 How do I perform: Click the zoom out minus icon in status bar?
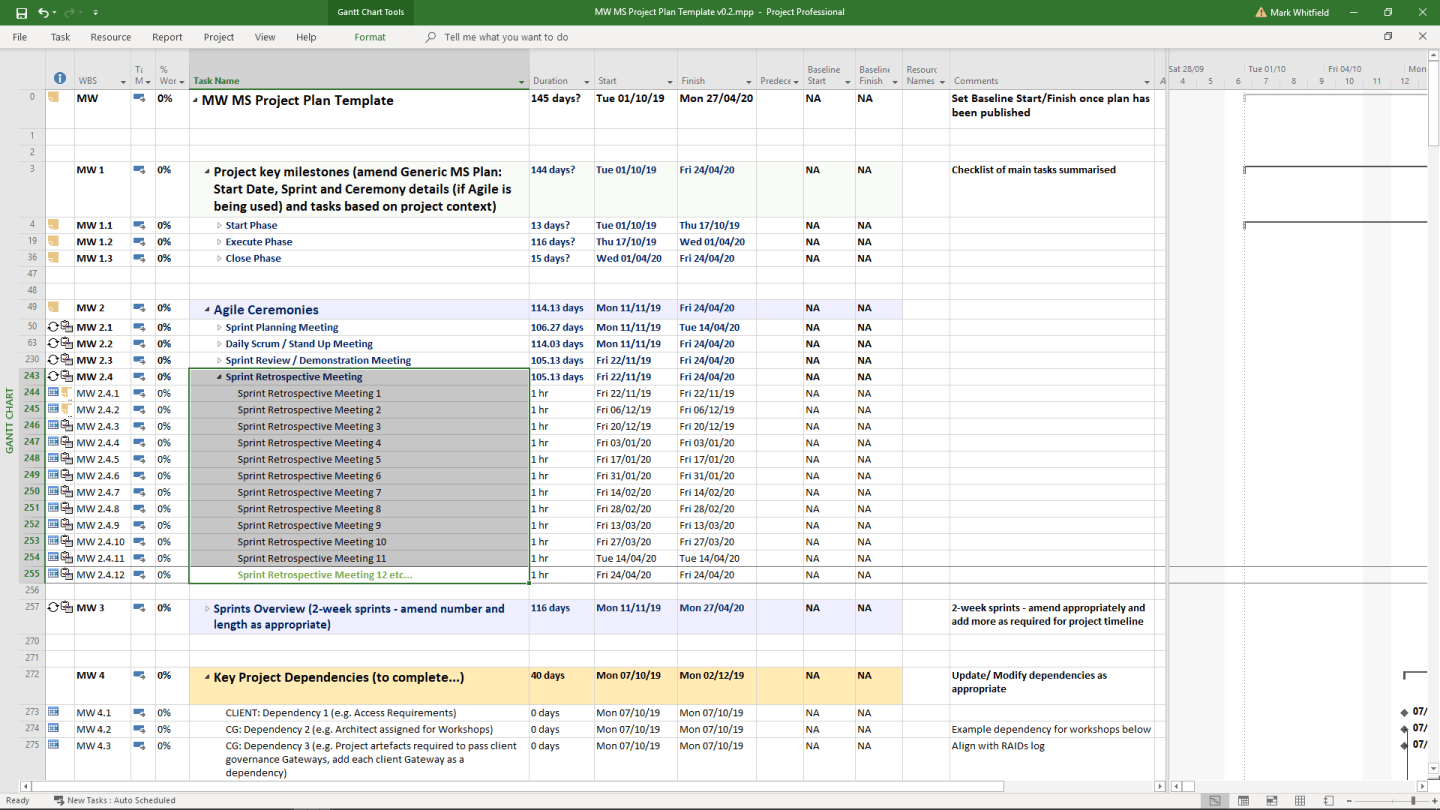pyautogui.click(x=1348, y=800)
